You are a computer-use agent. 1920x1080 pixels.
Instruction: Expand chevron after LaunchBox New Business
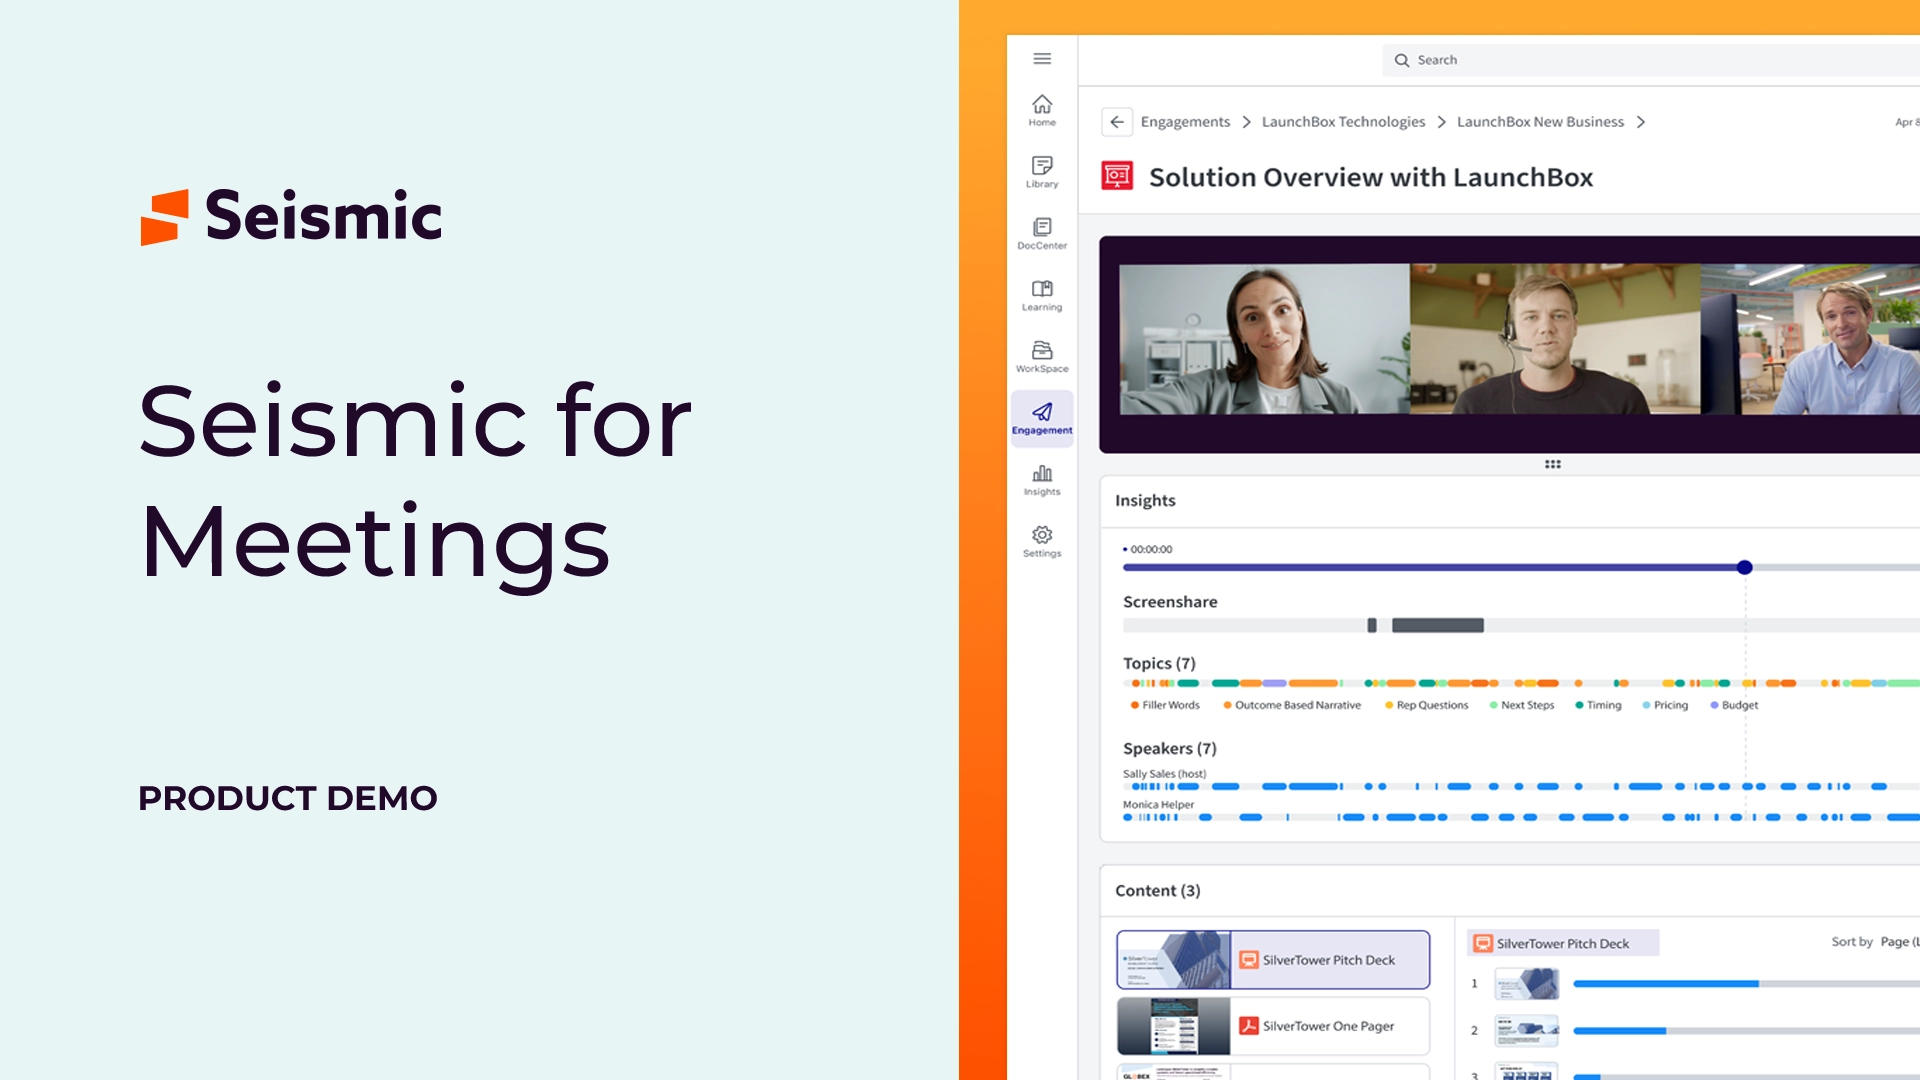[1641, 122]
